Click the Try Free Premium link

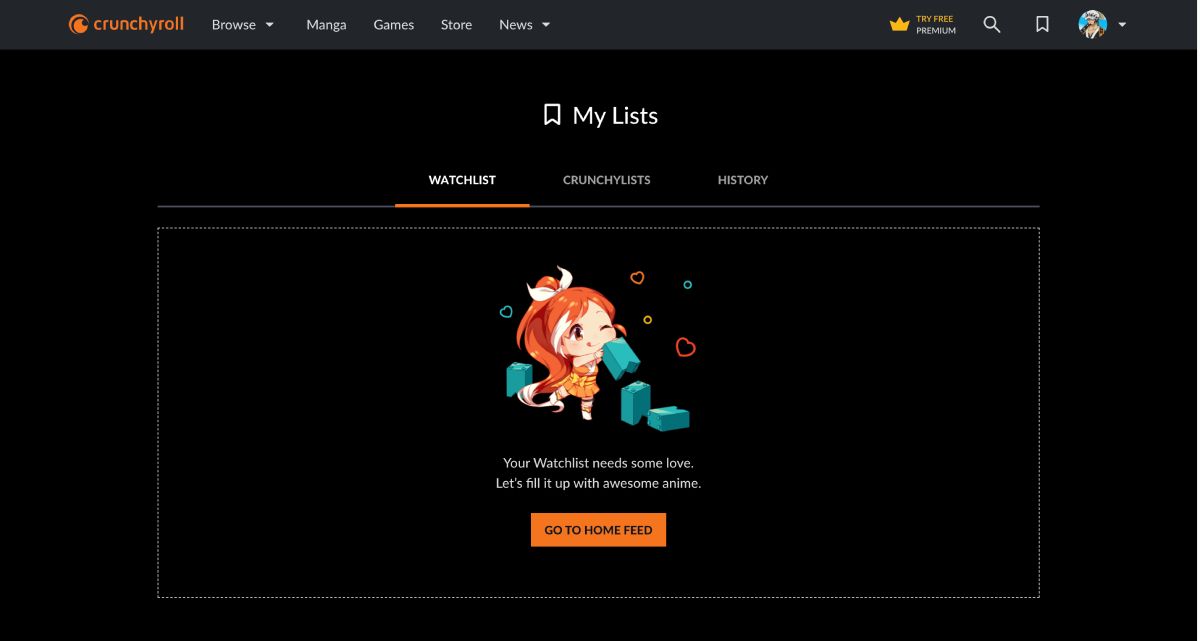click(x=923, y=24)
